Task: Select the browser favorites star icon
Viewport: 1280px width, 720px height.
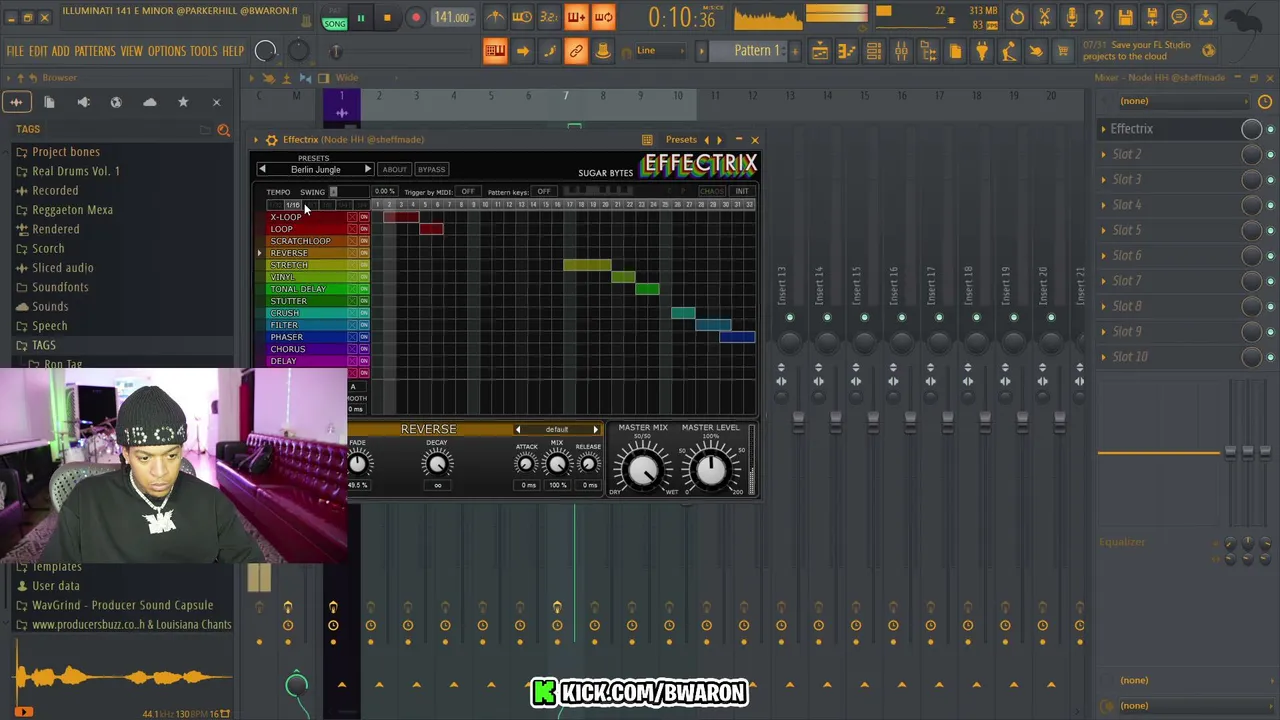Action: pos(183,102)
